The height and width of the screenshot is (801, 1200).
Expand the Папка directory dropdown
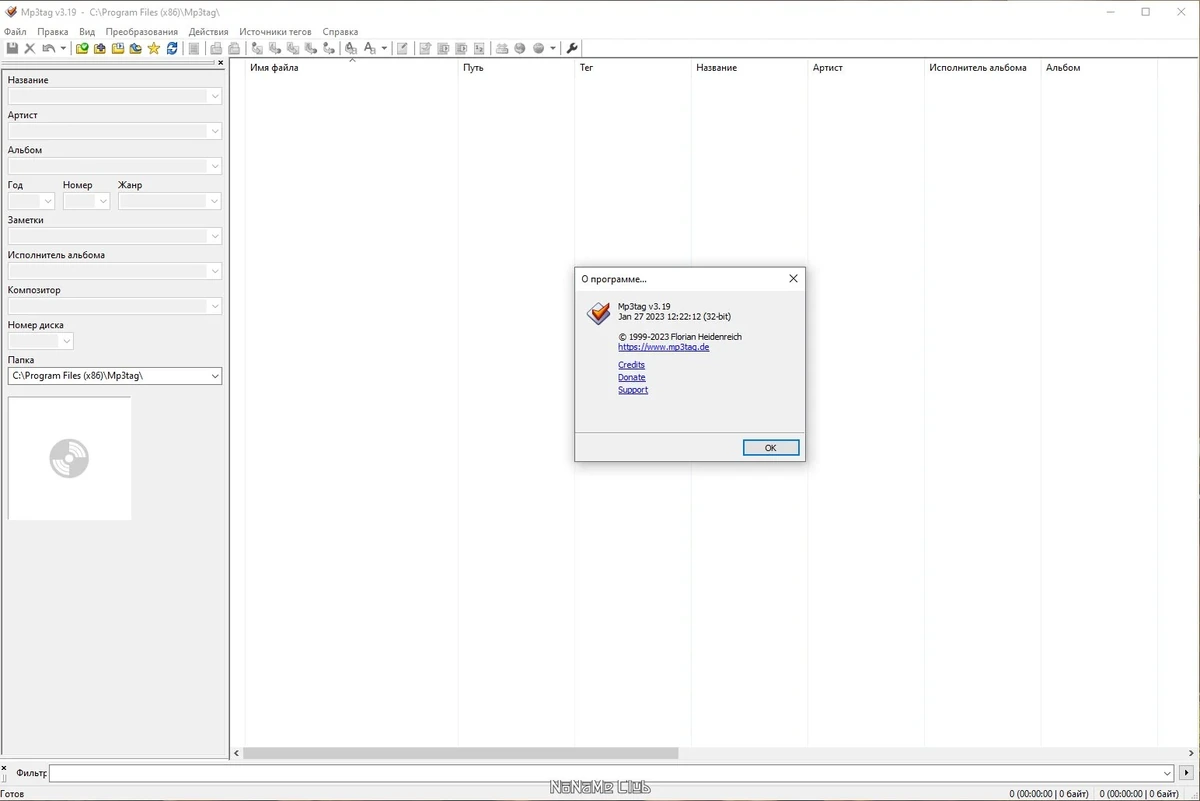(x=214, y=376)
